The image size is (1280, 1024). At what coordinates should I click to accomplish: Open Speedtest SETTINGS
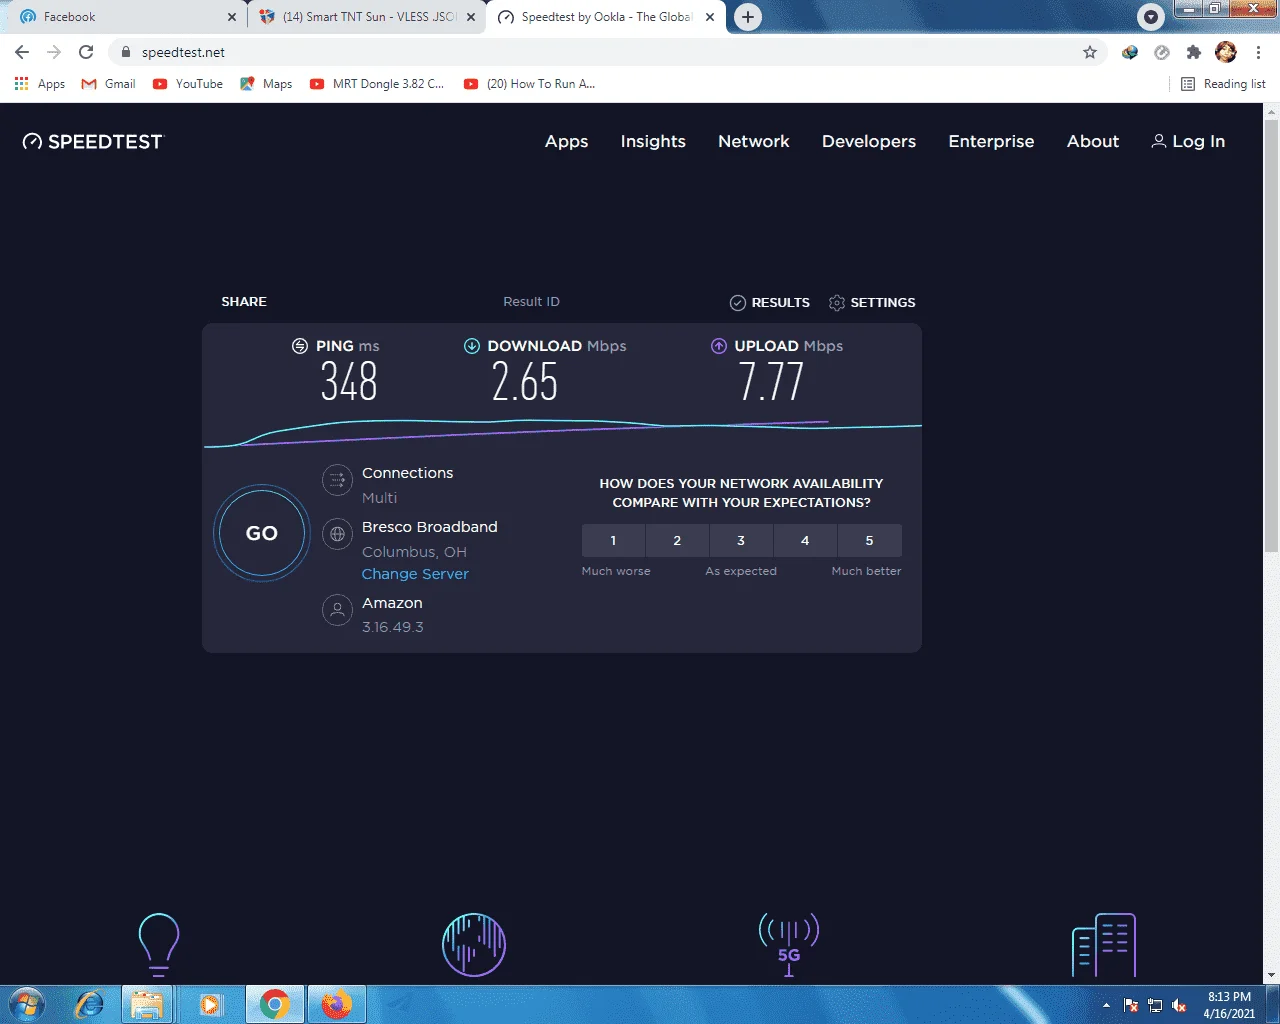(x=872, y=302)
